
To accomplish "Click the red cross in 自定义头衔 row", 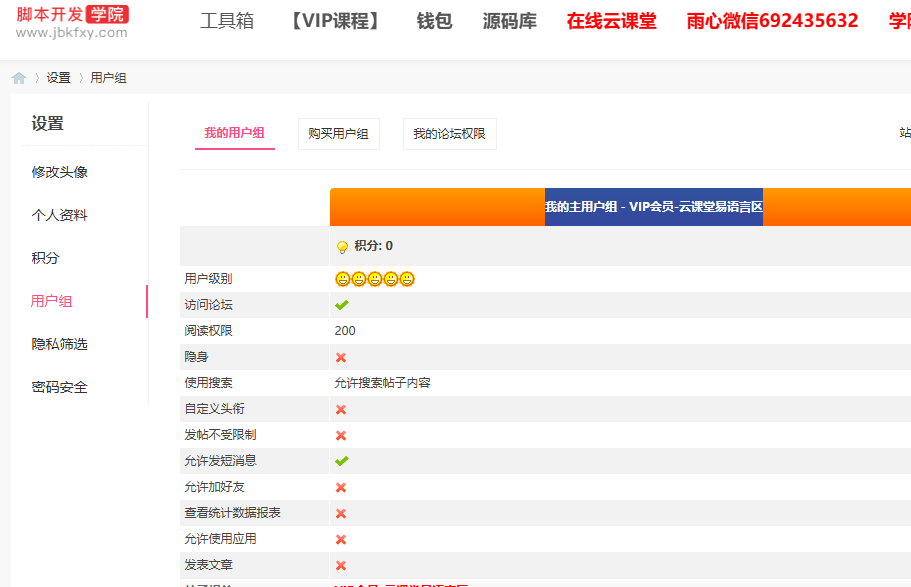I will coord(341,410).
